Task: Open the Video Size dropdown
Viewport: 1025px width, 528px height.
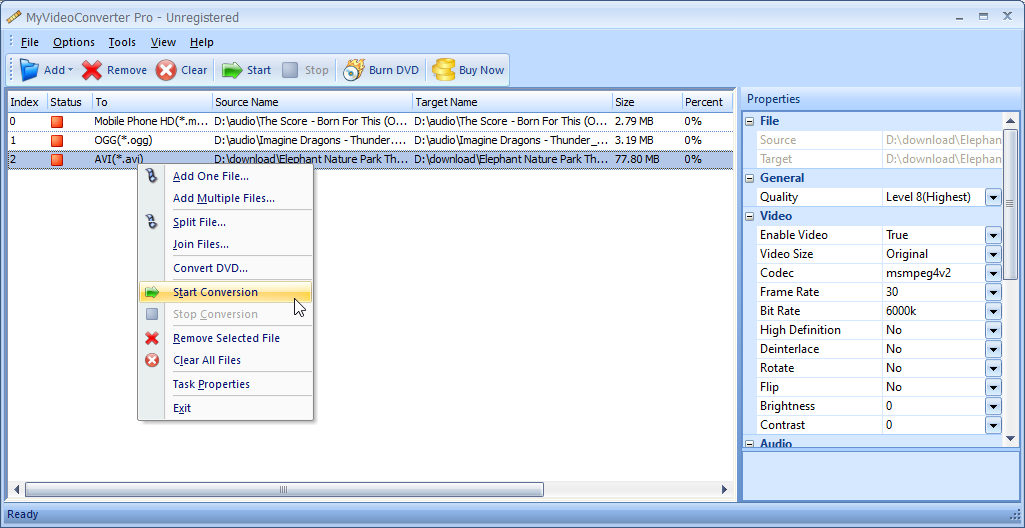Action: click(993, 254)
